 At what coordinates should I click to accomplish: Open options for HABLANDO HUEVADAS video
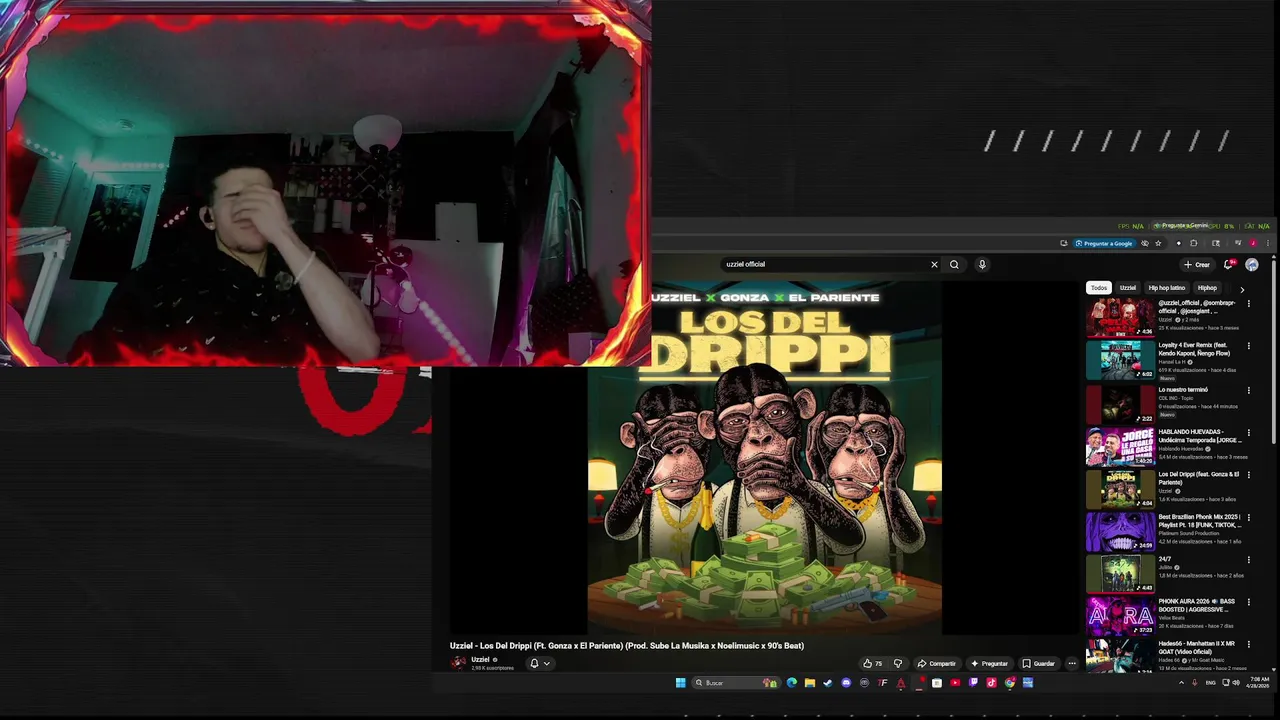click(x=1248, y=432)
